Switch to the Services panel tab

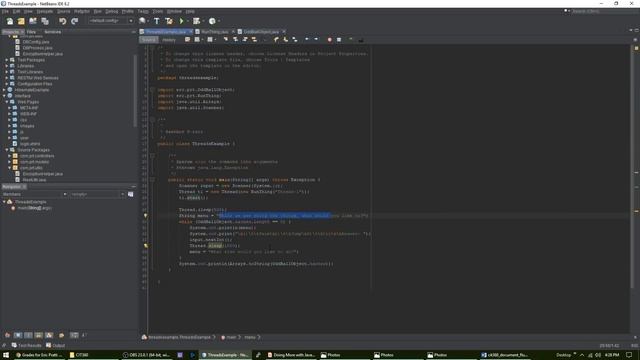tap(53, 31)
